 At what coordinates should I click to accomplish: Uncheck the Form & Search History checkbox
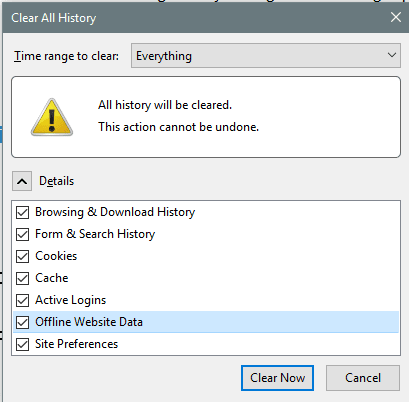[22, 234]
